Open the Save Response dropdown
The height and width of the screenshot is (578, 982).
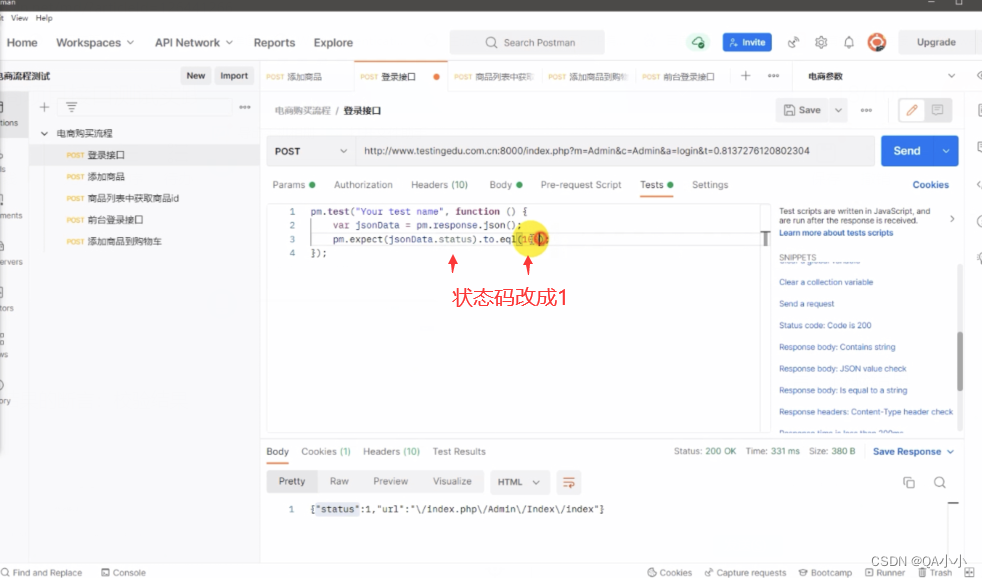pos(913,452)
